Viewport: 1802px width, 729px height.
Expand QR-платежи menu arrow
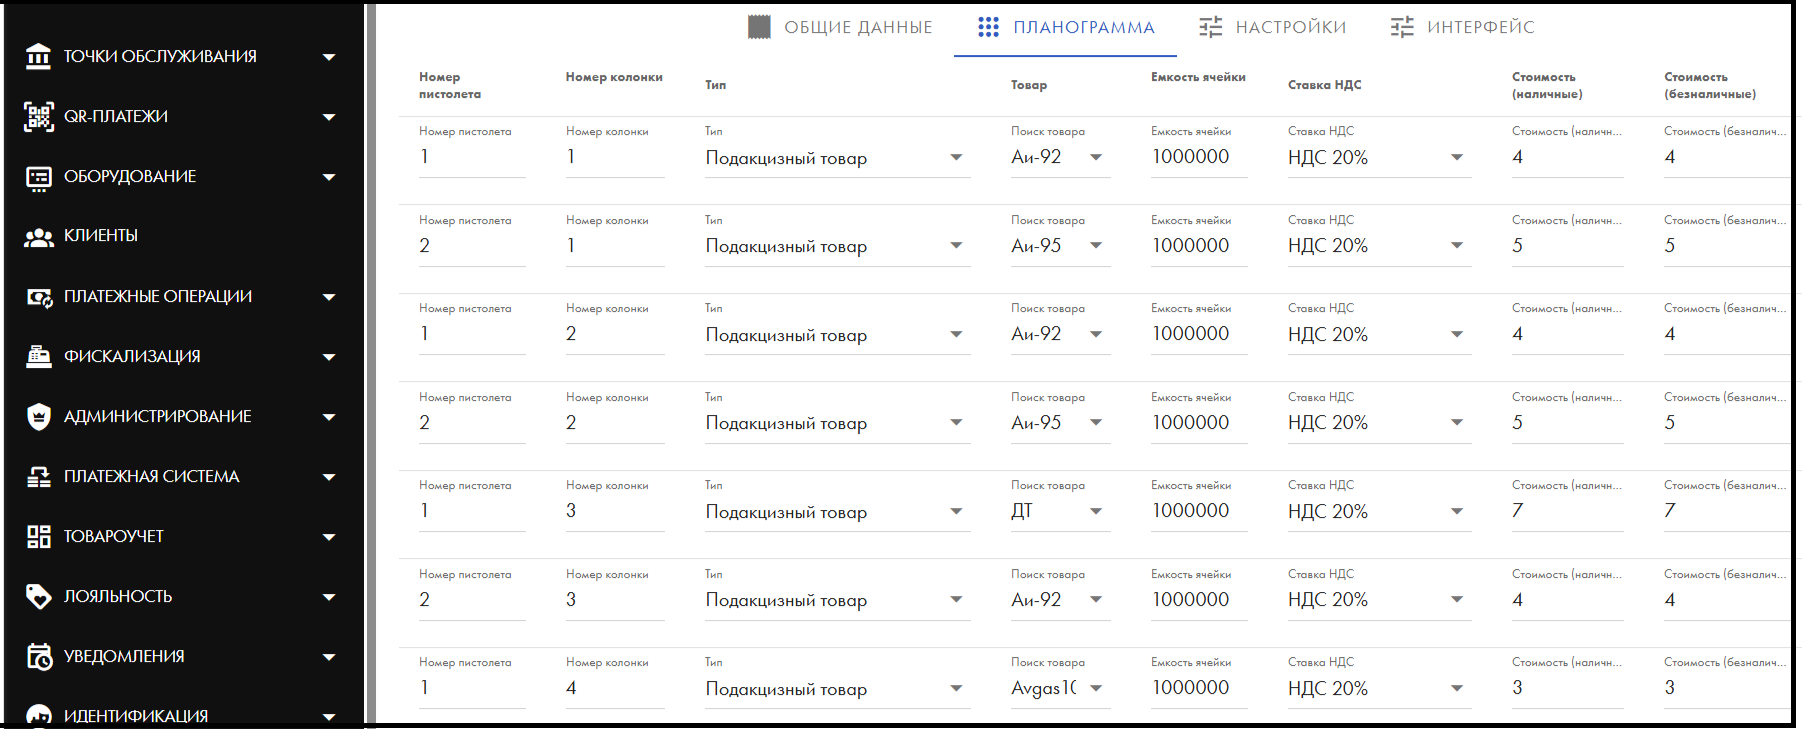coord(329,117)
